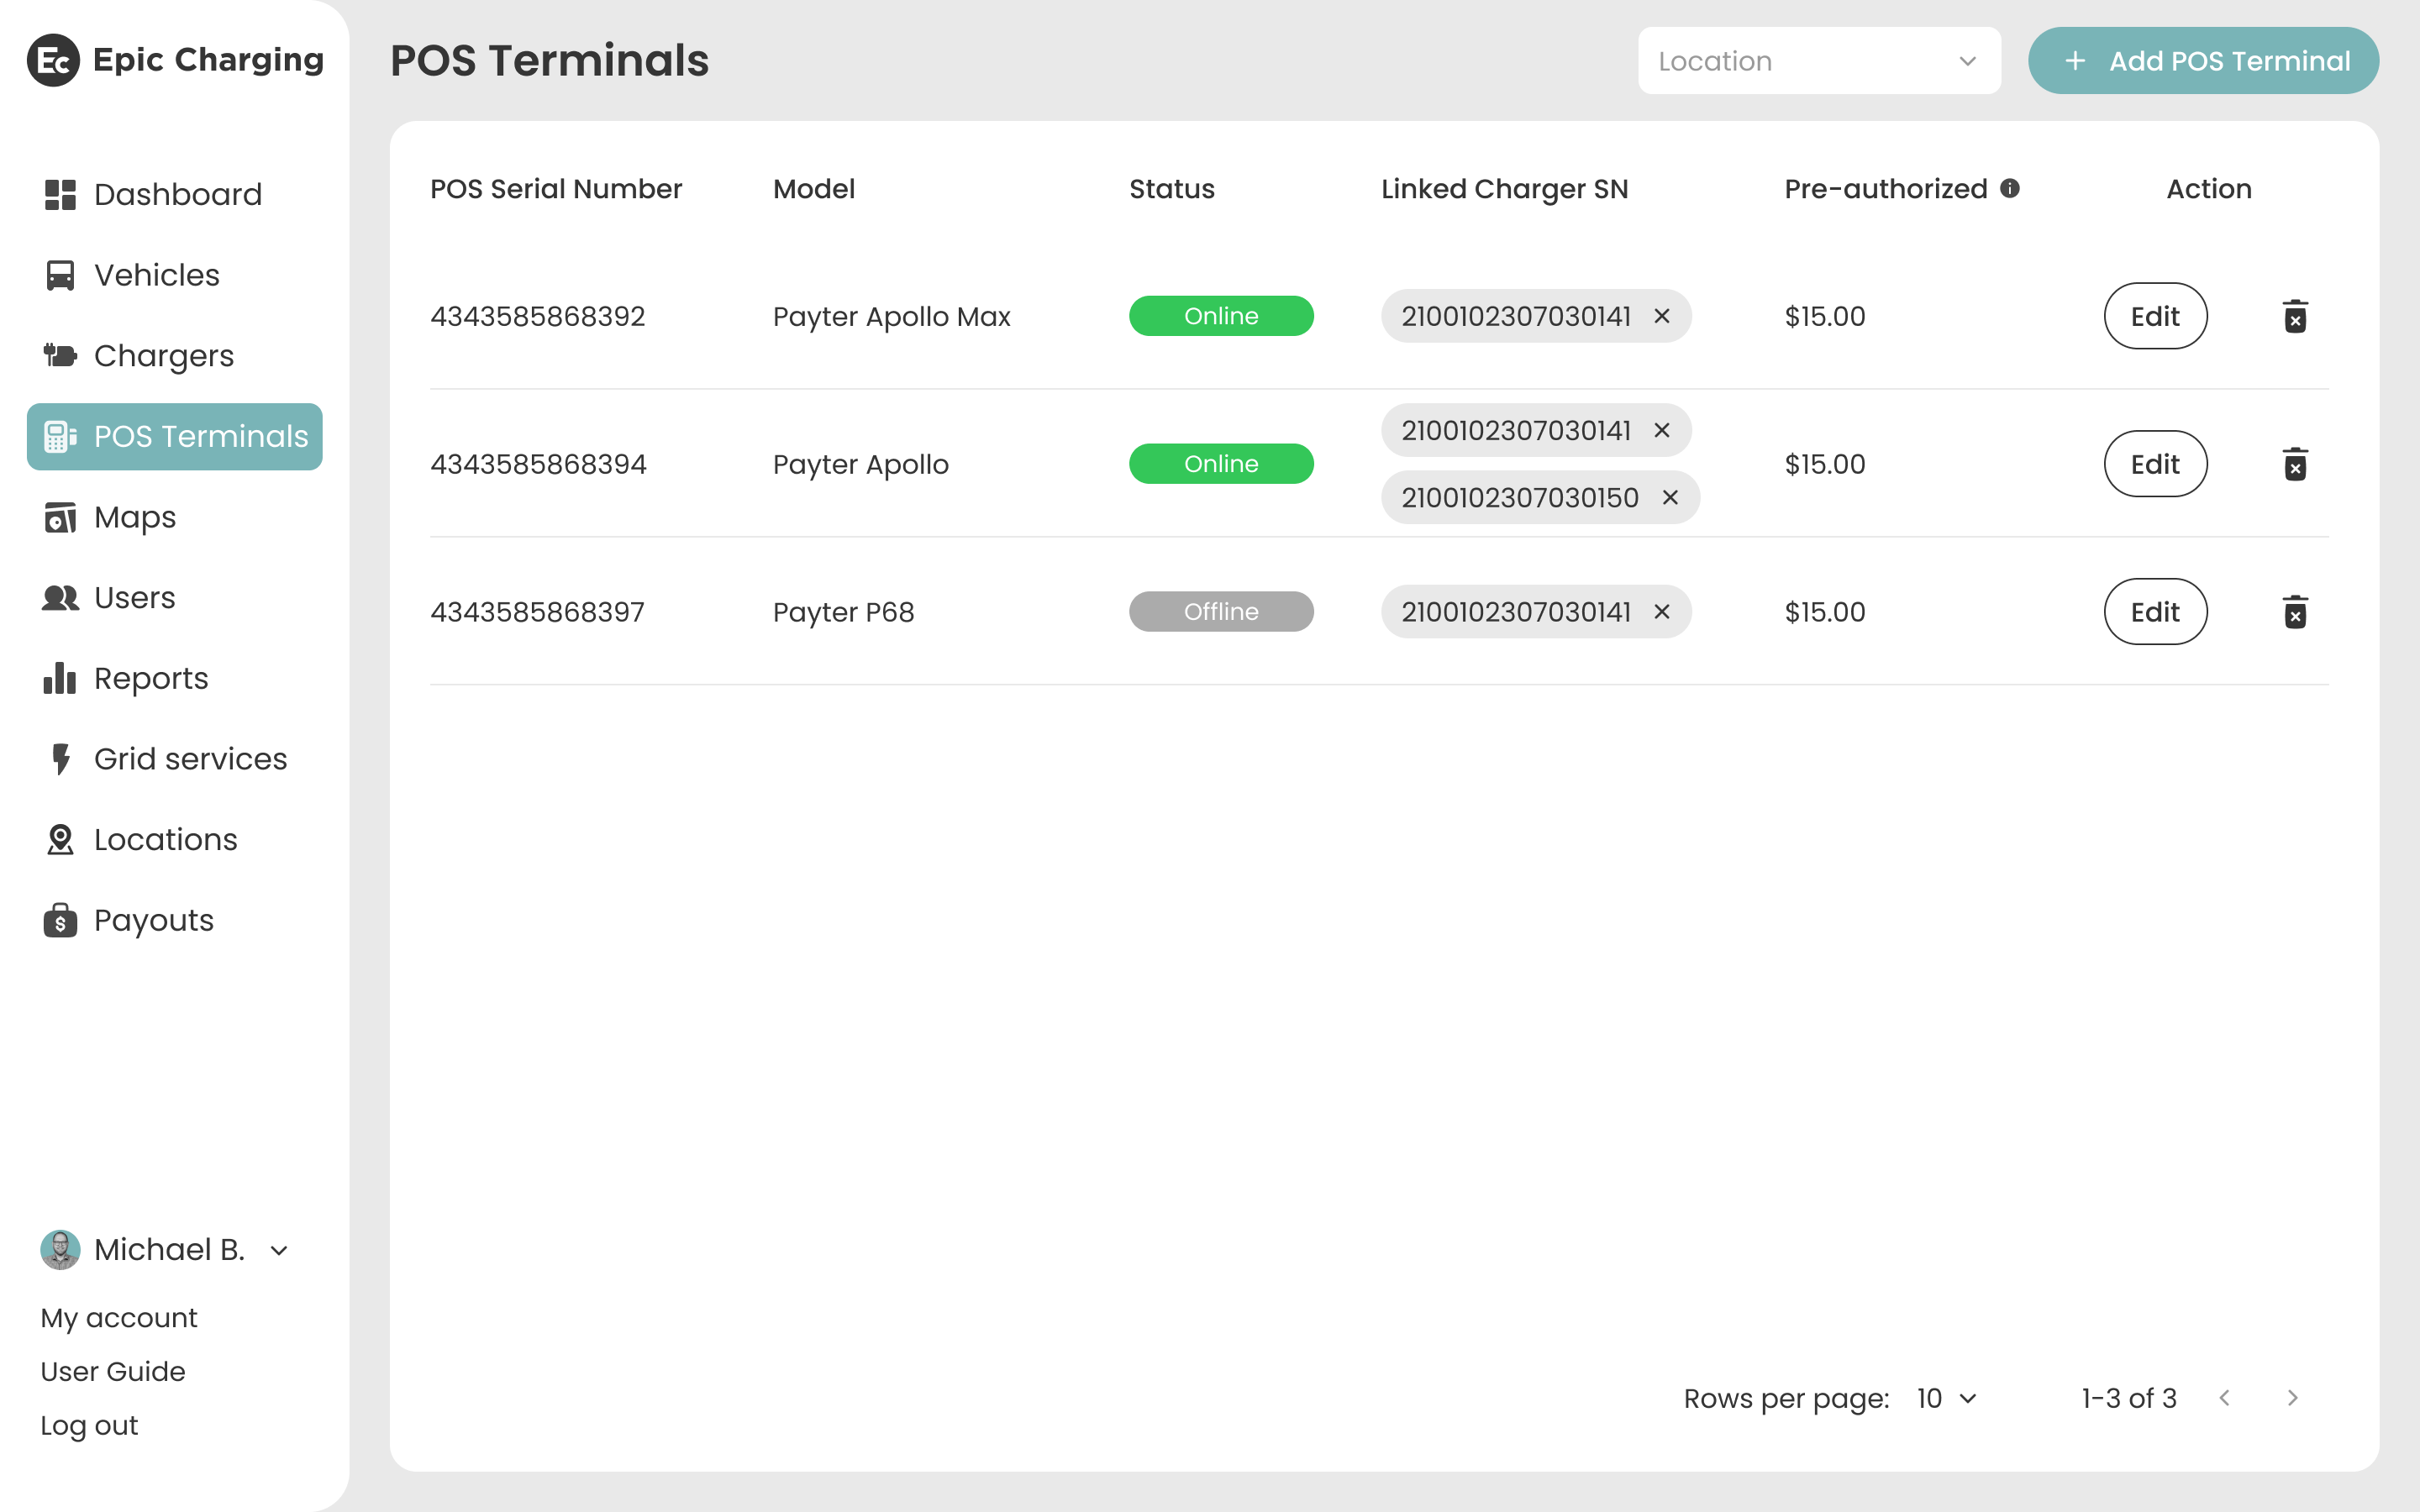The height and width of the screenshot is (1512, 2420).
Task: Open Grid services menu label
Action: click(191, 759)
